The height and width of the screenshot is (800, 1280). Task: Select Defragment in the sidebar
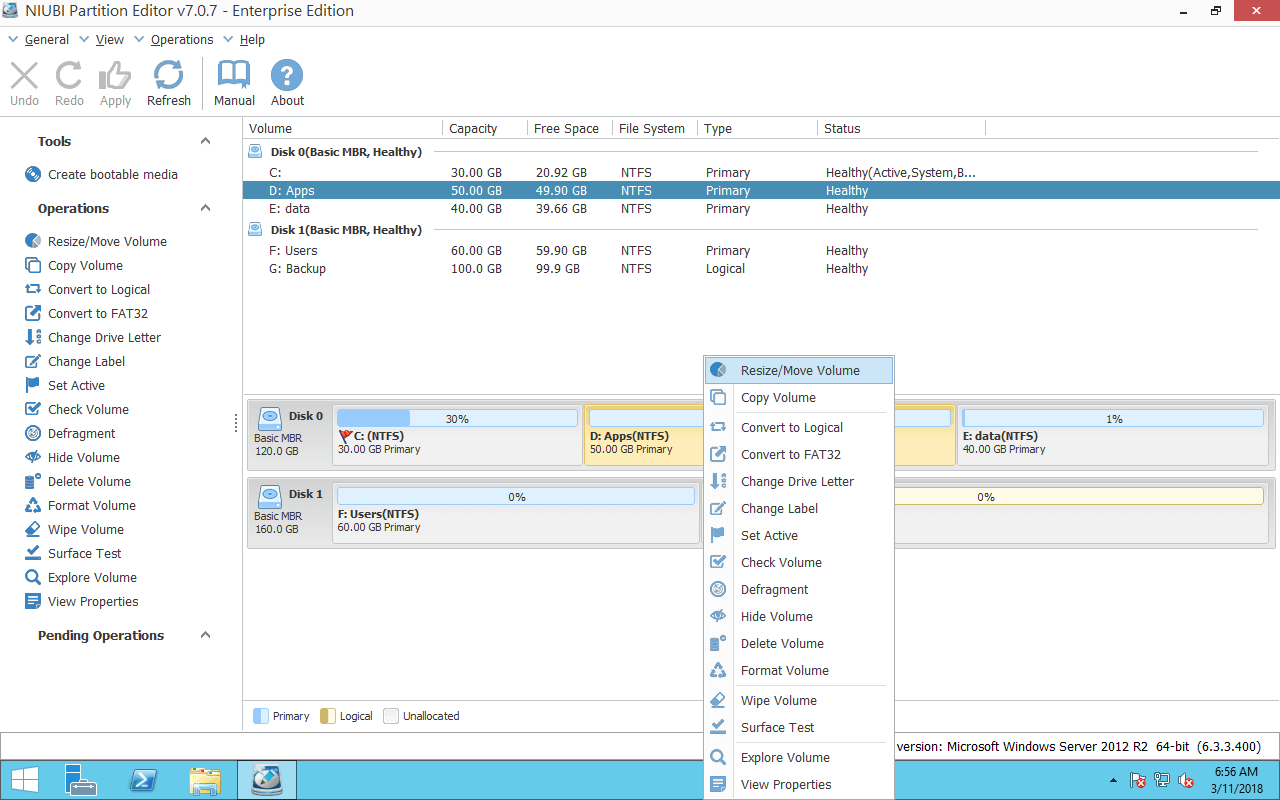(82, 433)
